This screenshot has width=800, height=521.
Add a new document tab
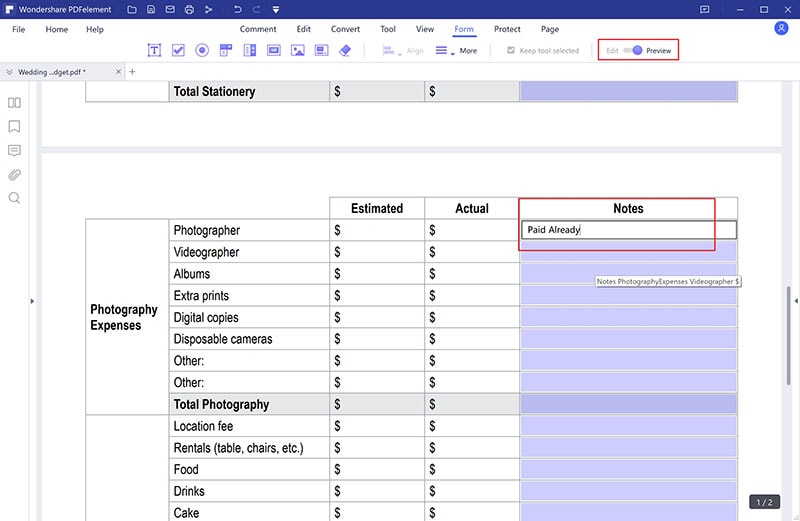pyautogui.click(x=132, y=72)
